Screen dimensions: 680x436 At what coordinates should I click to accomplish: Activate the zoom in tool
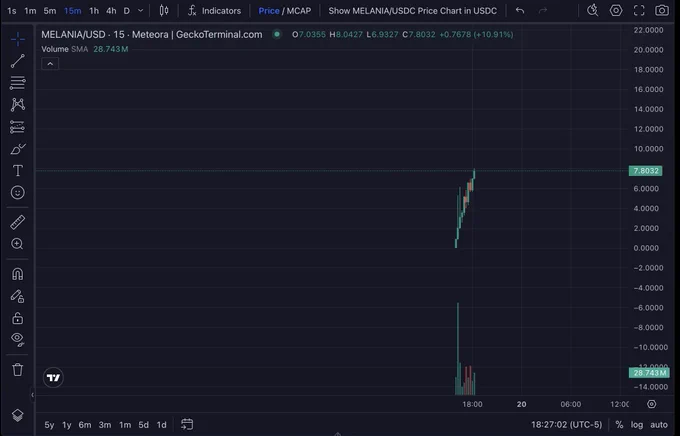18,244
